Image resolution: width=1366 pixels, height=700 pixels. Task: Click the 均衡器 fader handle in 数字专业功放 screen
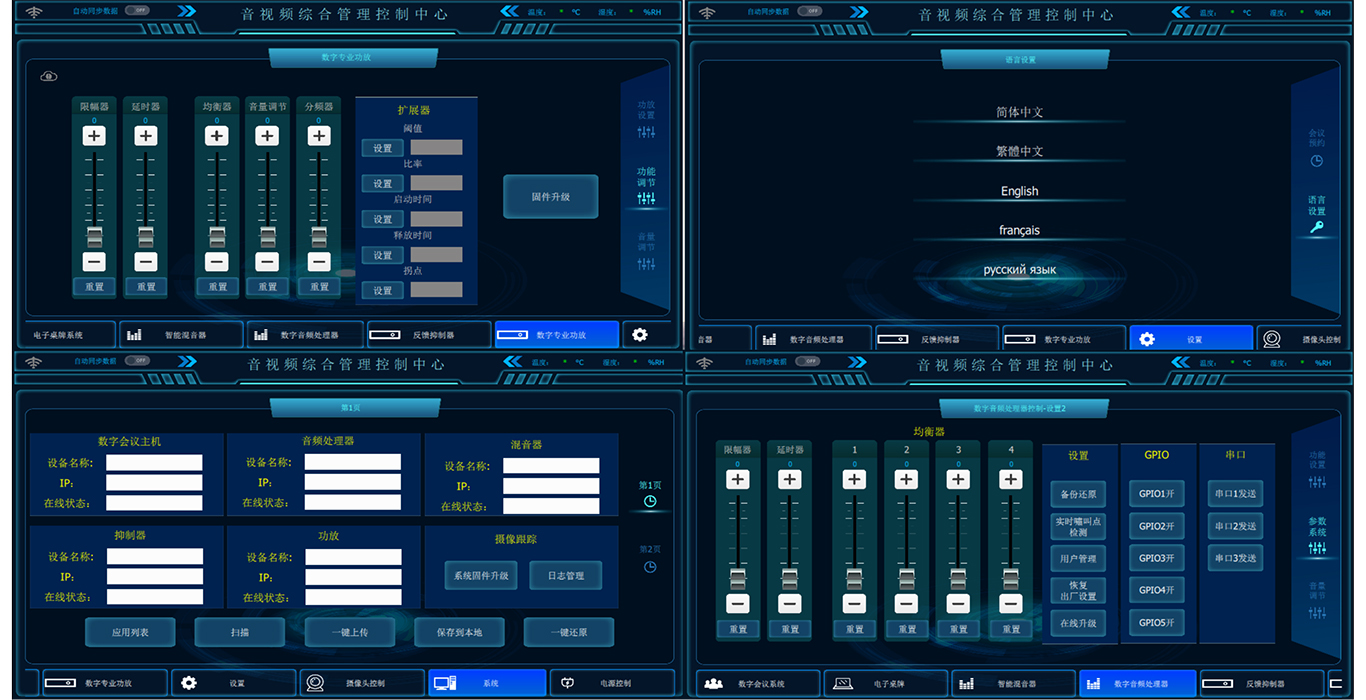(x=217, y=236)
